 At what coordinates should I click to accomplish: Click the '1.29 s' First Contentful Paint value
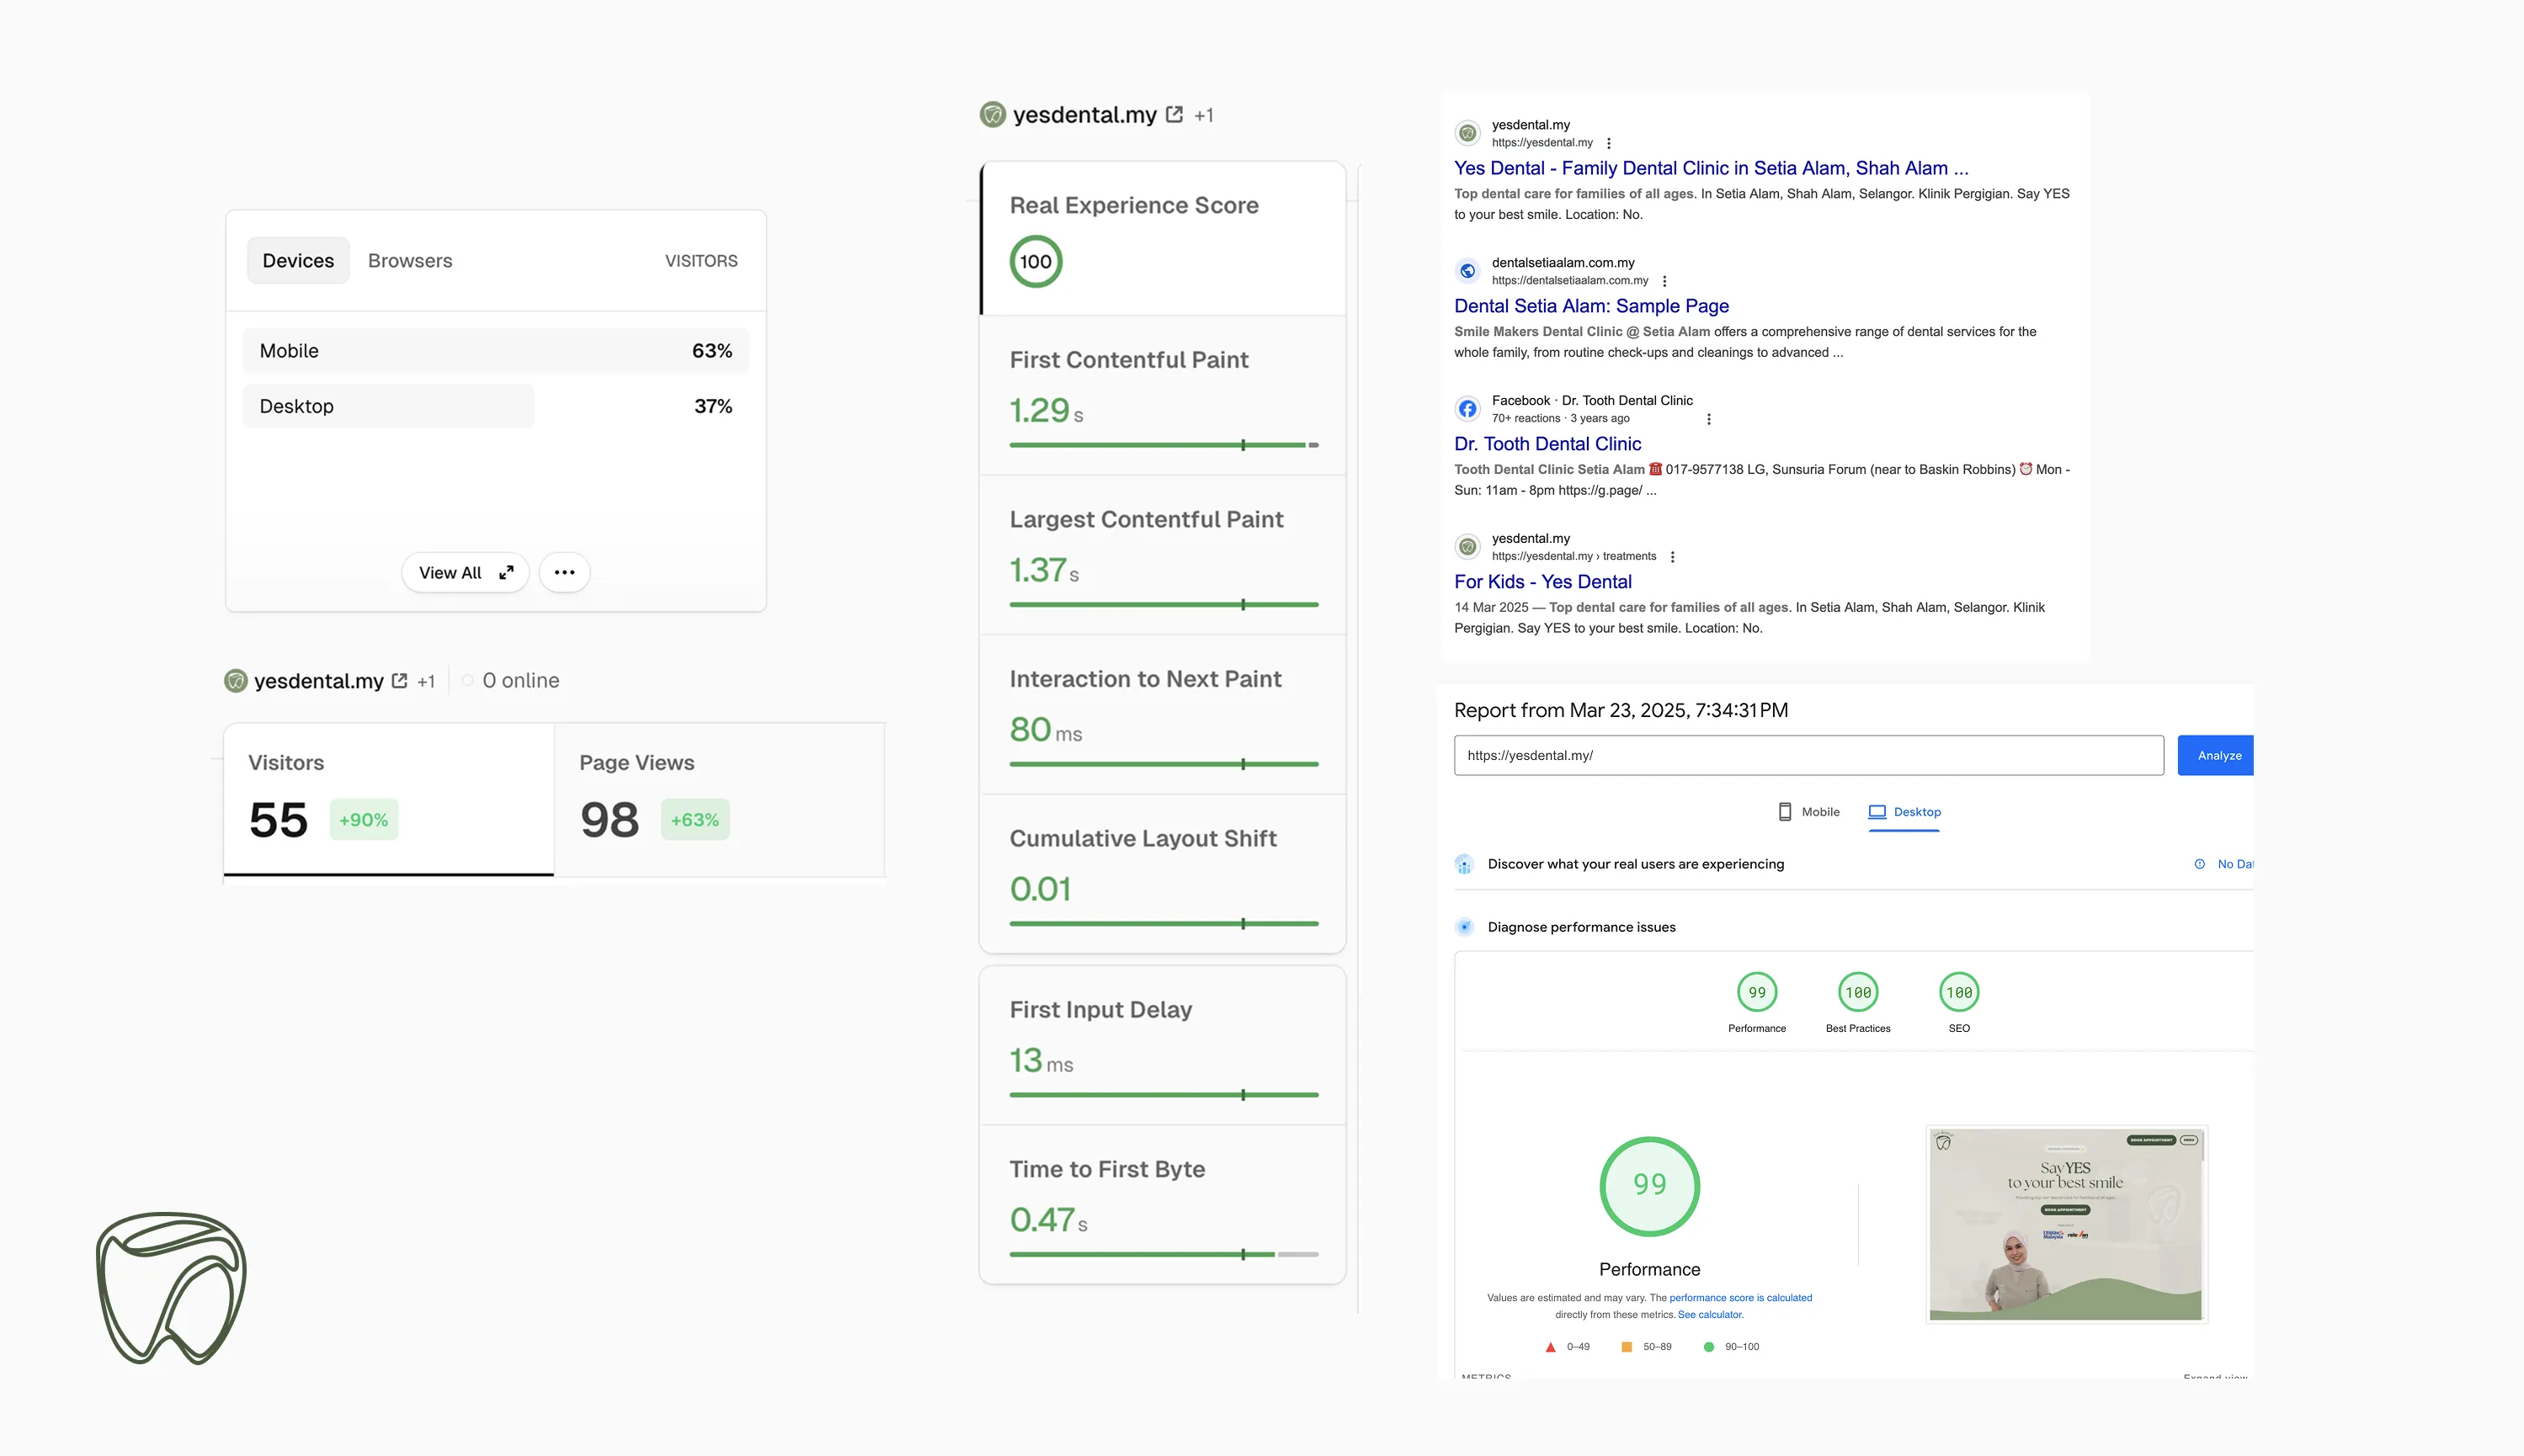[x=1046, y=411]
